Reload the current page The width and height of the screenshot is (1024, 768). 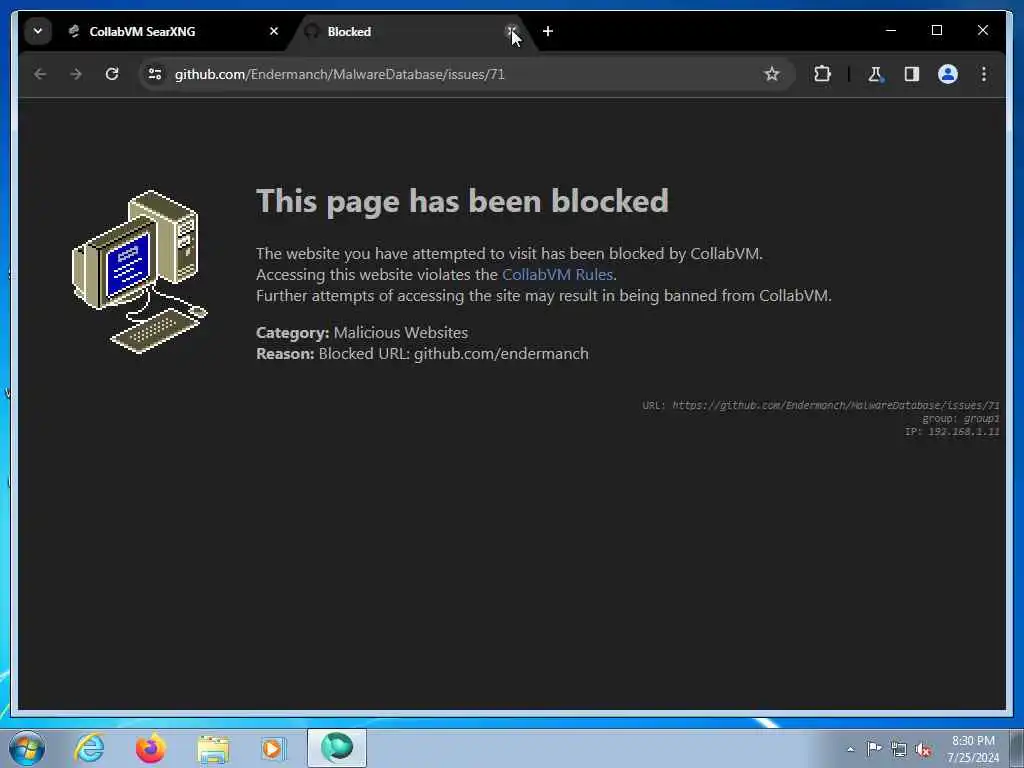tap(112, 74)
